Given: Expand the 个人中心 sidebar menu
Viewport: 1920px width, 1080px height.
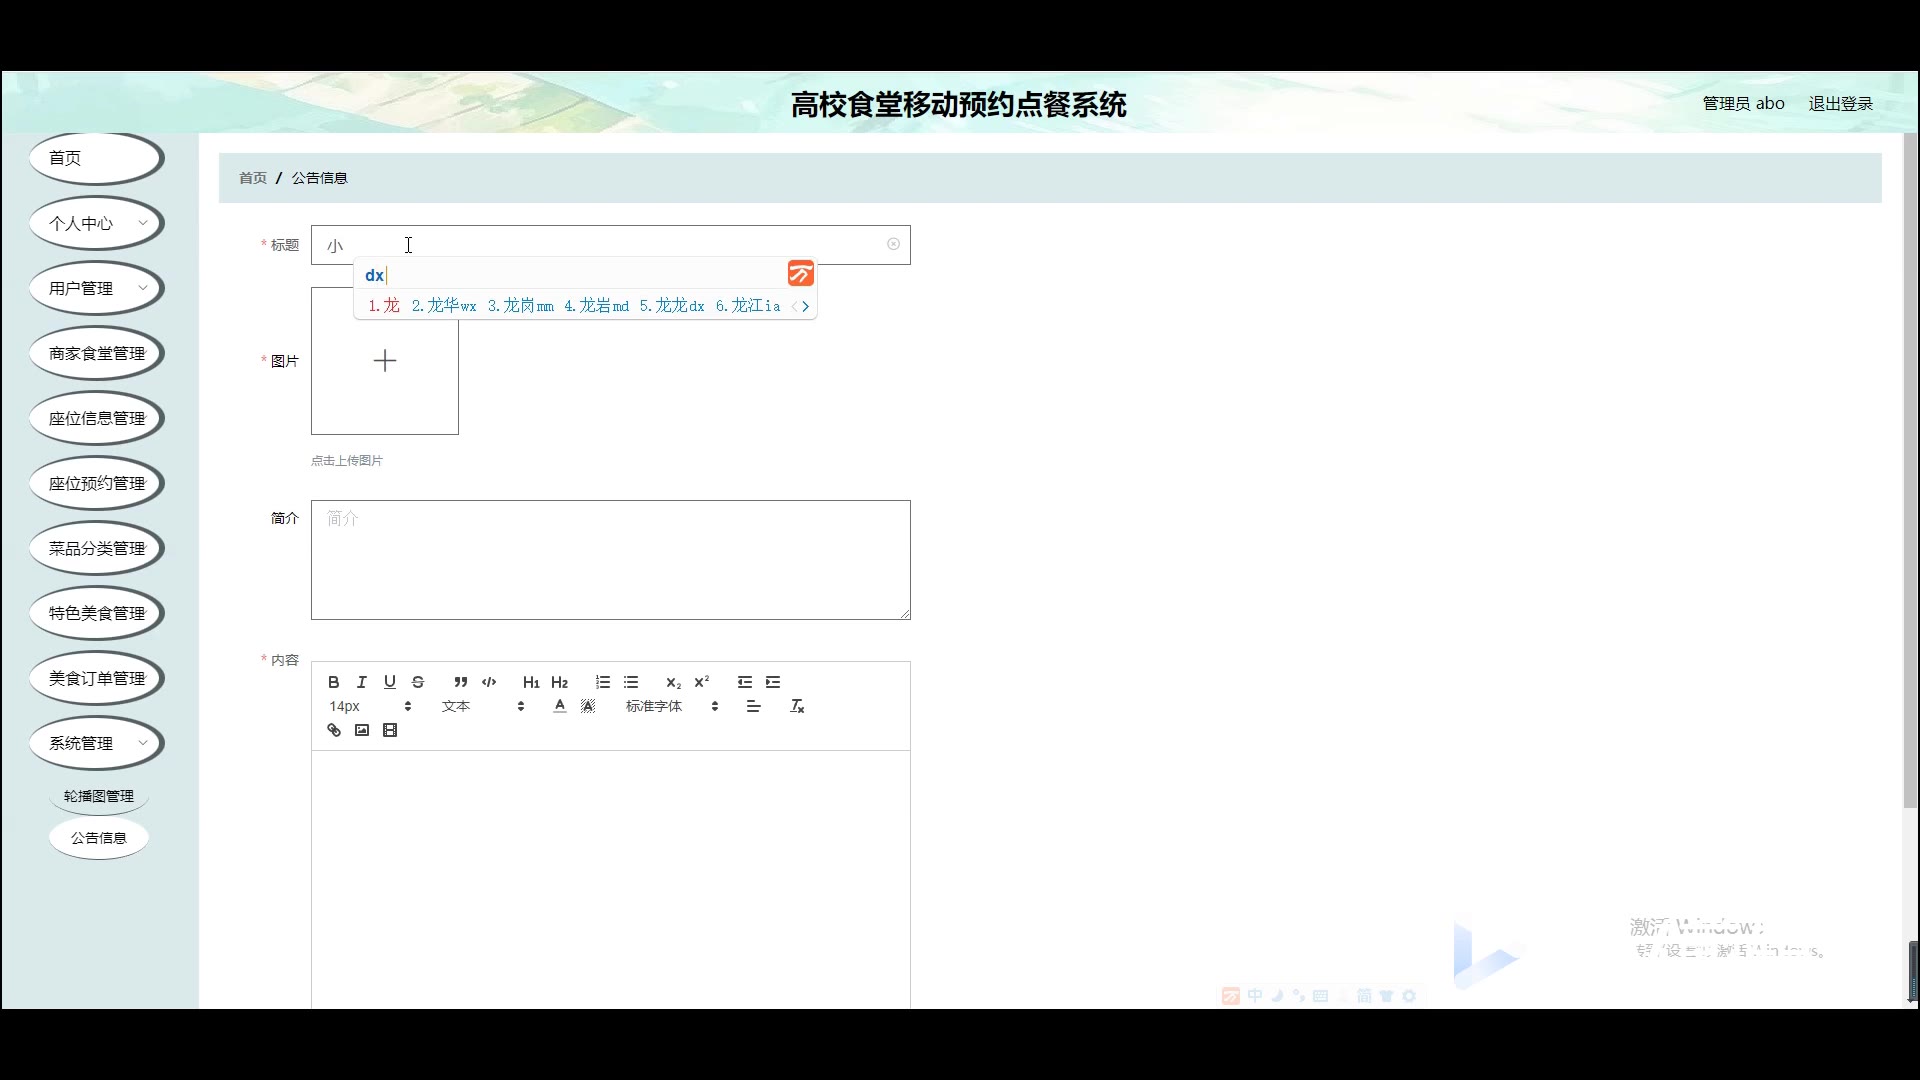Looking at the screenshot, I should tap(97, 223).
